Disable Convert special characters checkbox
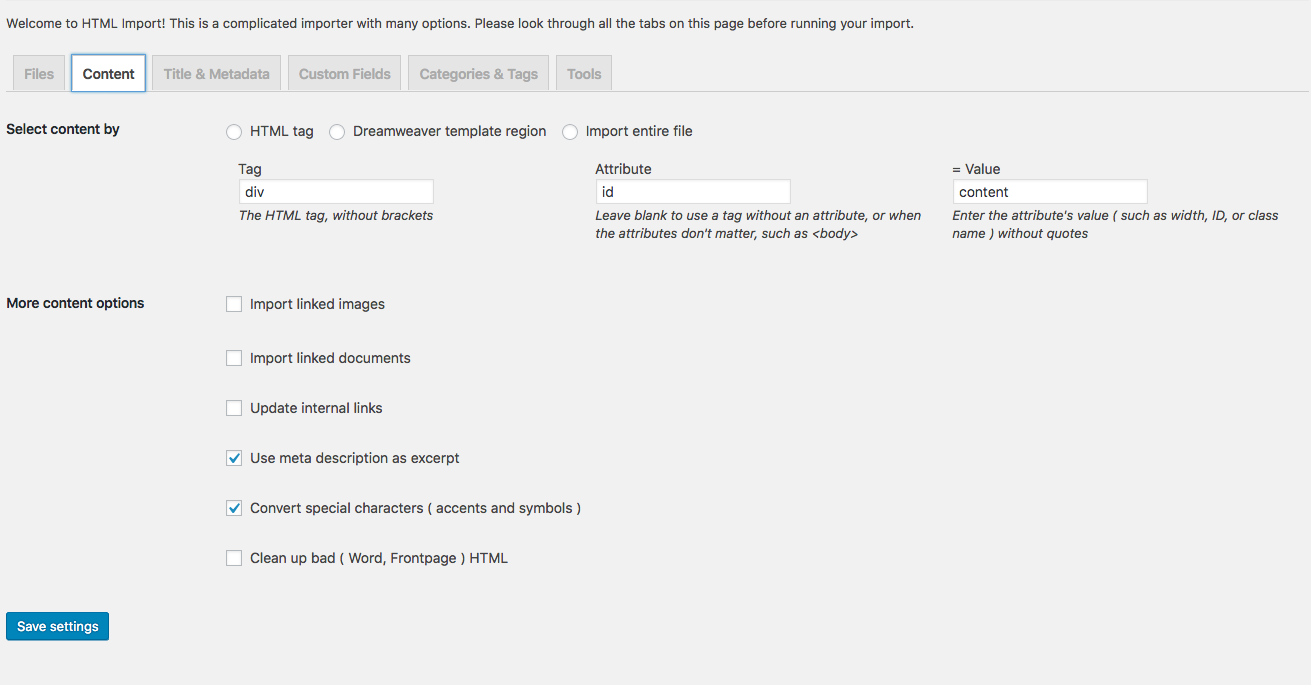Screen dimensions: 1311x685 coord(234,508)
